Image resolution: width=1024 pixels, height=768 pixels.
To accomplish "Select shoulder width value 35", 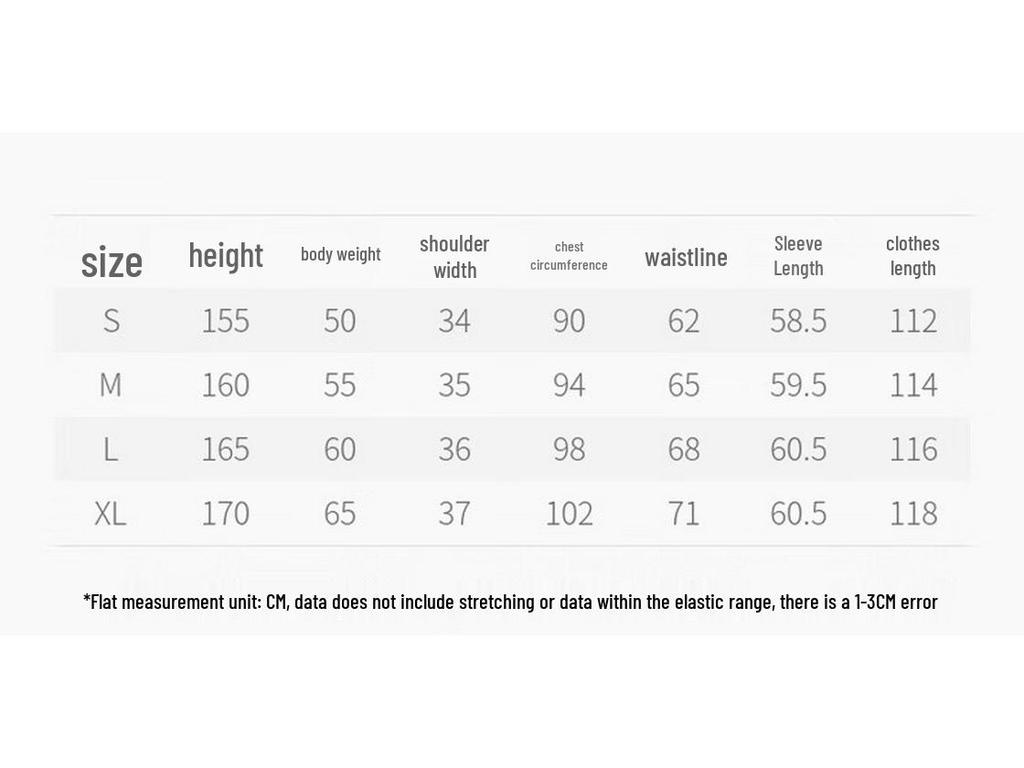I will pyautogui.click(x=455, y=385).
